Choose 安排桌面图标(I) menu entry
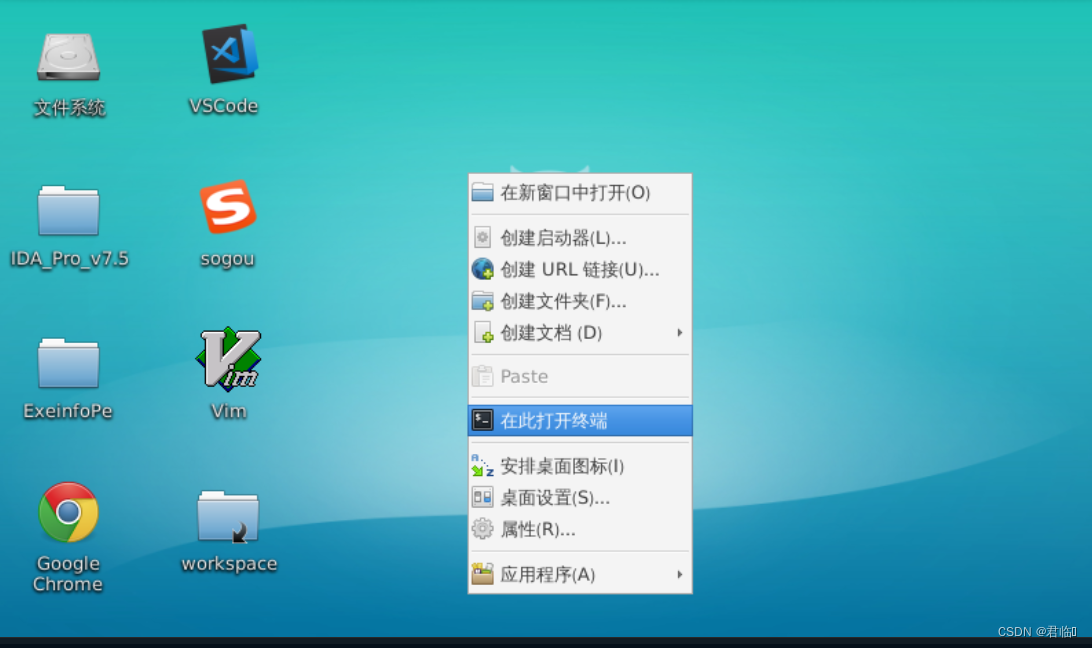The image size is (1092, 648). pyautogui.click(x=580, y=465)
